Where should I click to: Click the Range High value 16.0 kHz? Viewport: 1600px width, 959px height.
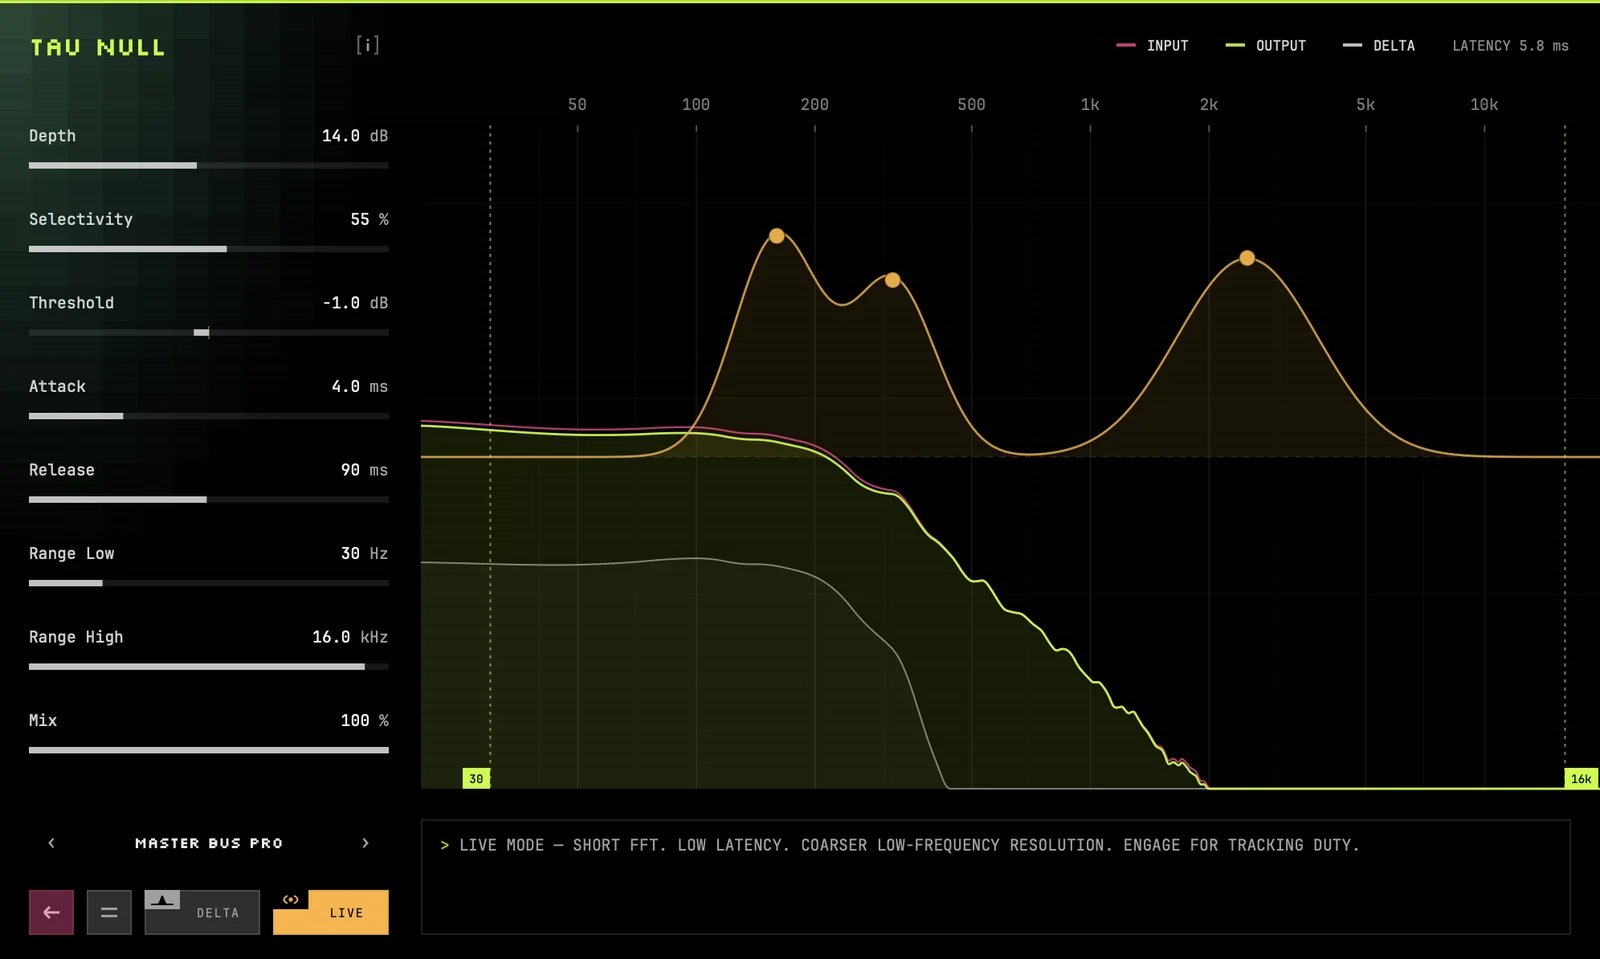click(x=350, y=637)
